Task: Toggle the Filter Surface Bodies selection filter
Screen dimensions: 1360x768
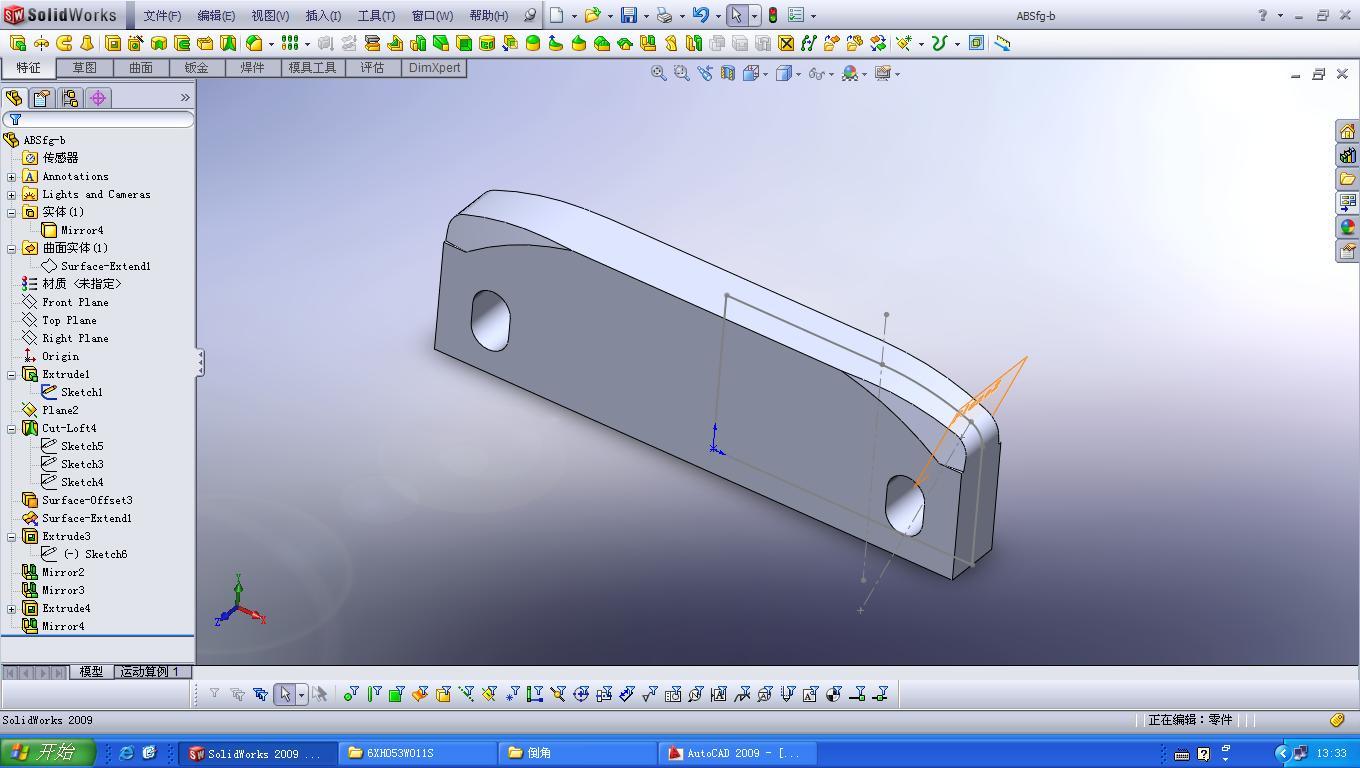Action: pyautogui.click(x=420, y=694)
